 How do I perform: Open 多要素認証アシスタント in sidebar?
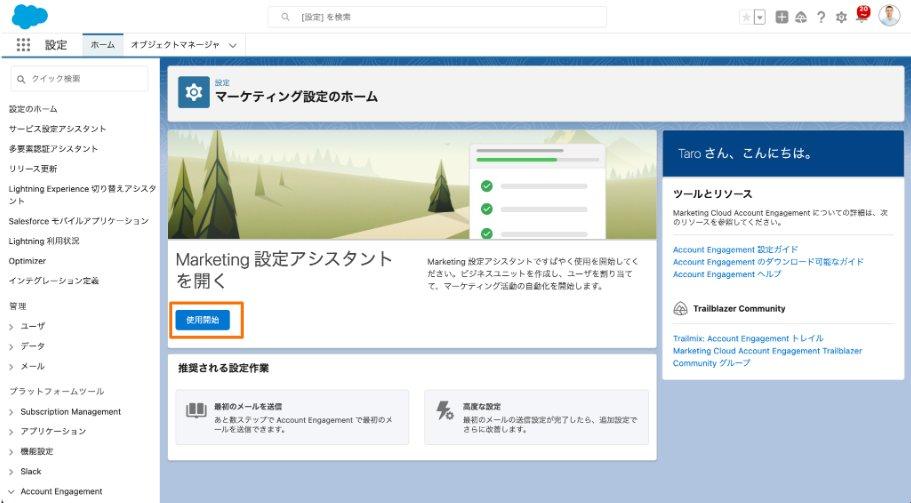[53, 149]
